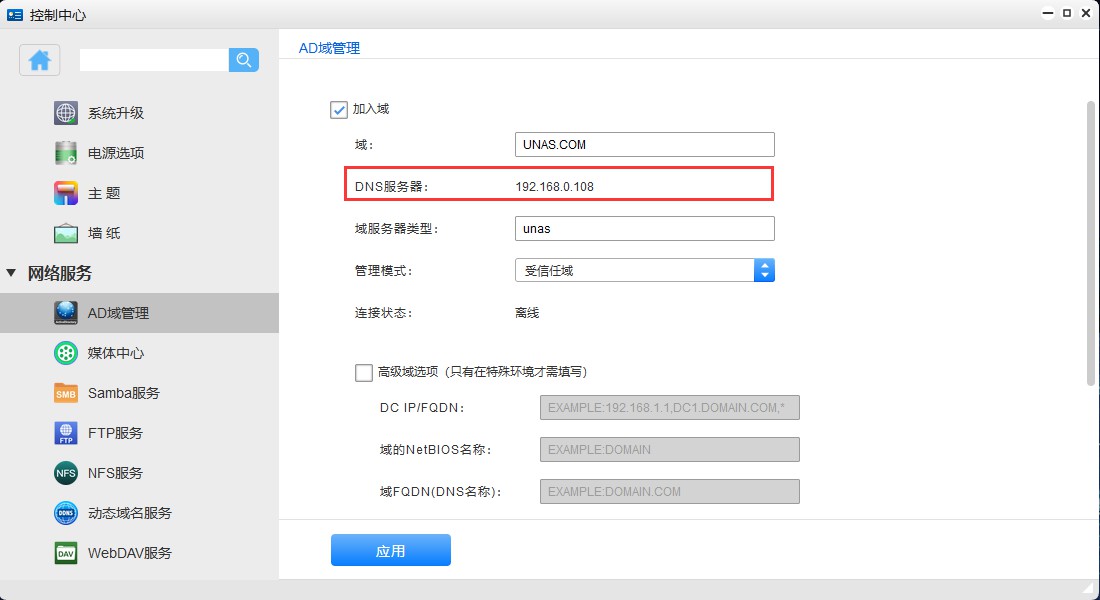Click the 域 input field

[644, 145]
